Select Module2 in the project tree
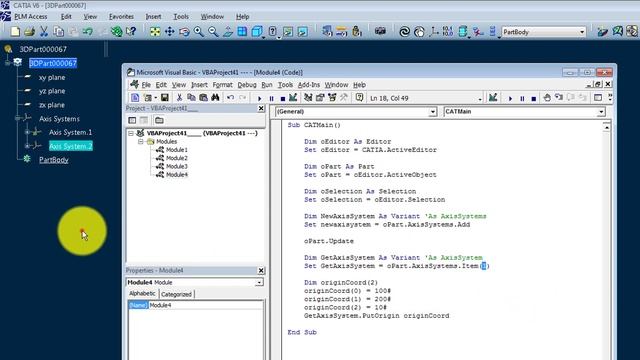The image size is (640, 360). pyautogui.click(x=176, y=158)
